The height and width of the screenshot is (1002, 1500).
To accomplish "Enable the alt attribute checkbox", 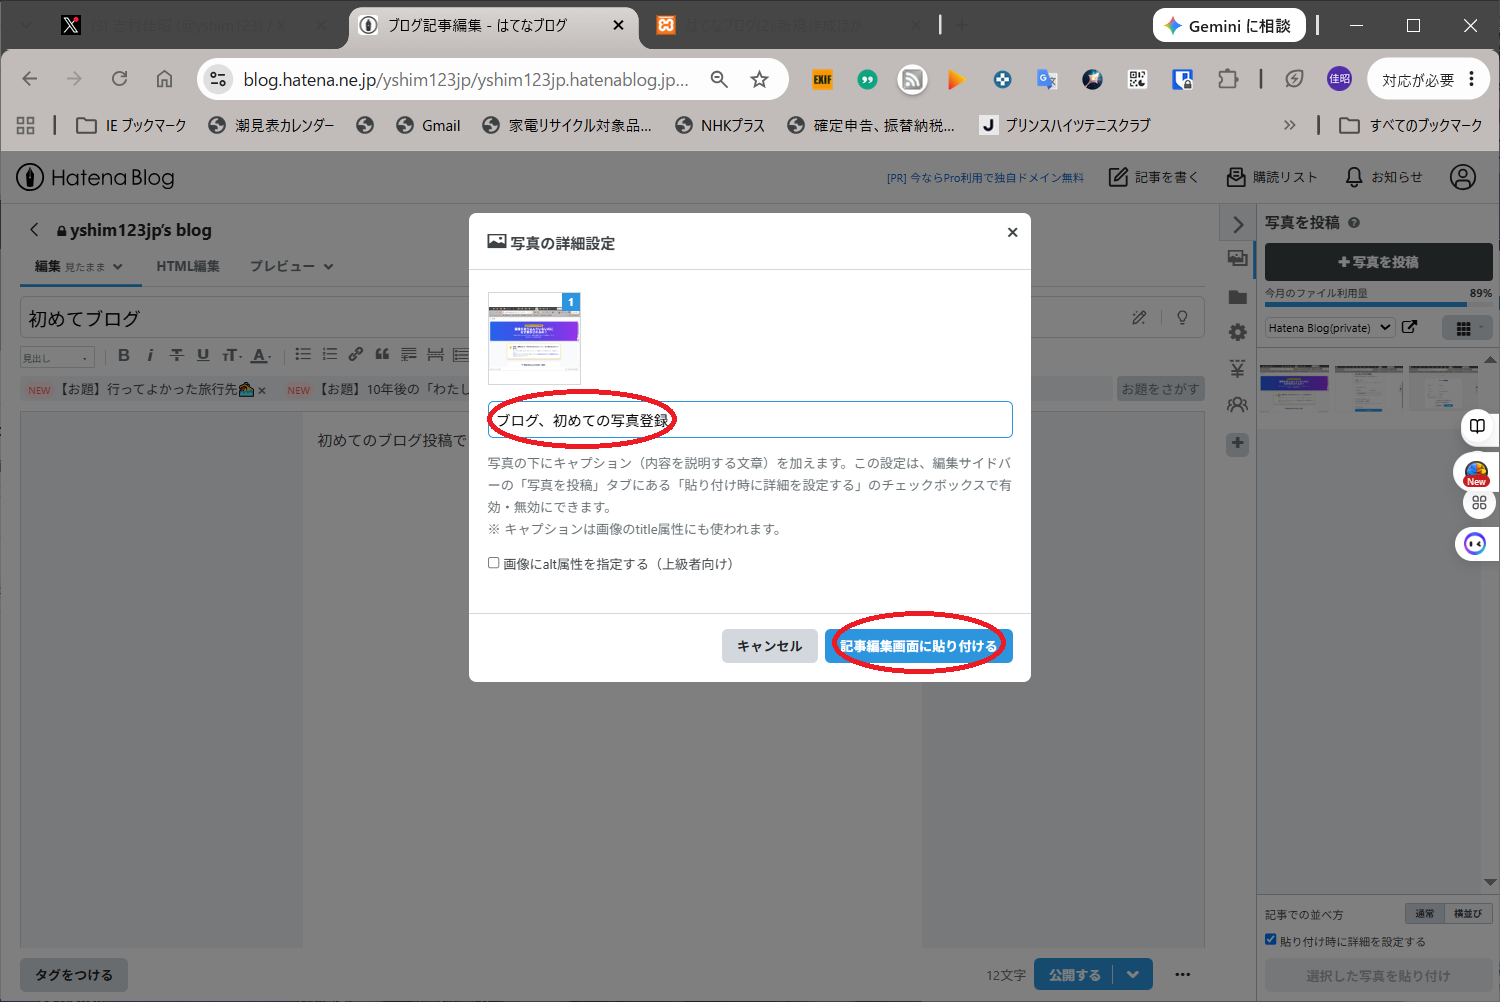I will [x=494, y=563].
